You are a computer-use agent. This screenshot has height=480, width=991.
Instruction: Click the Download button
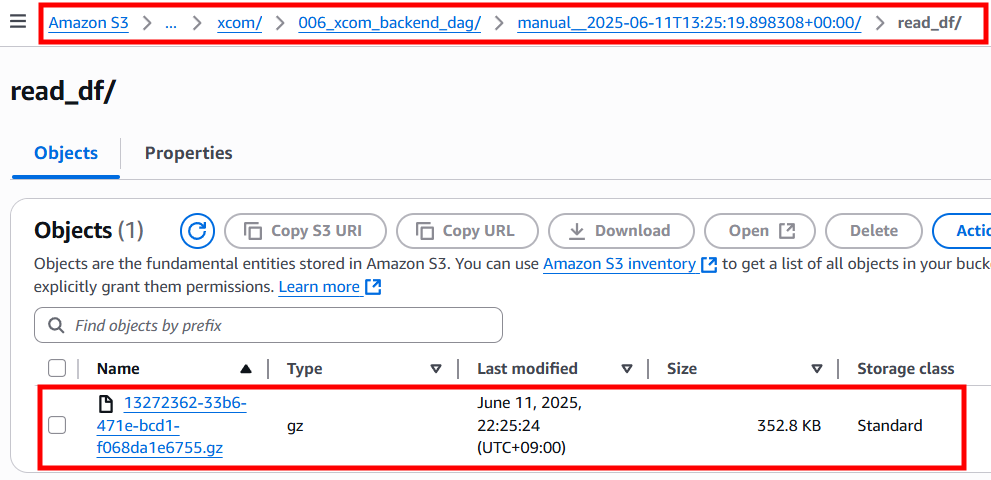(621, 231)
